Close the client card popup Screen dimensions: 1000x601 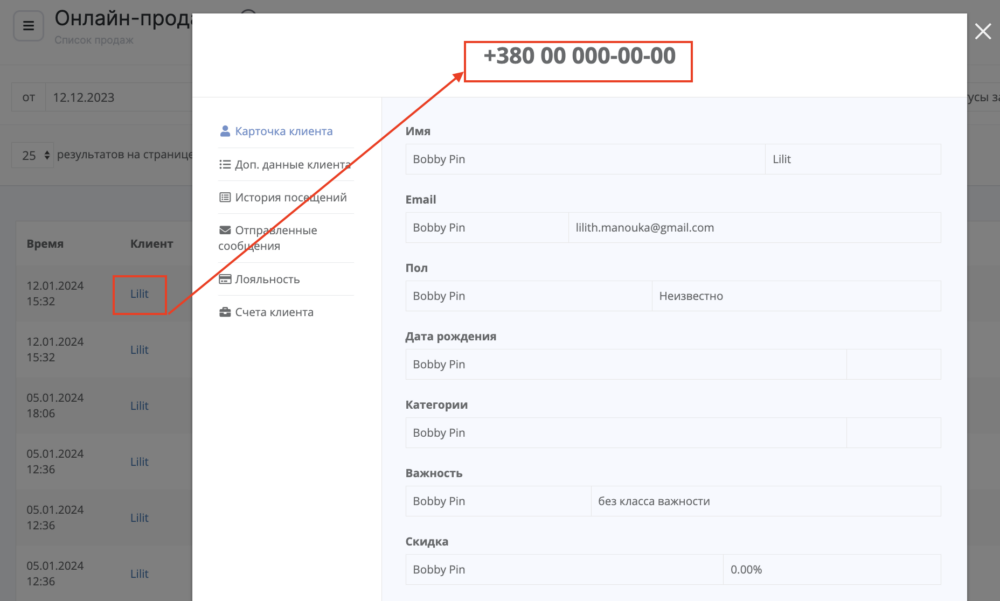(x=982, y=31)
